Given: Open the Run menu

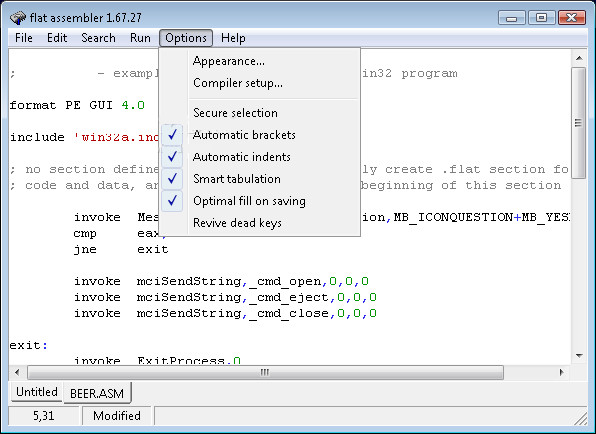Looking at the screenshot, I should pos(140,38).
